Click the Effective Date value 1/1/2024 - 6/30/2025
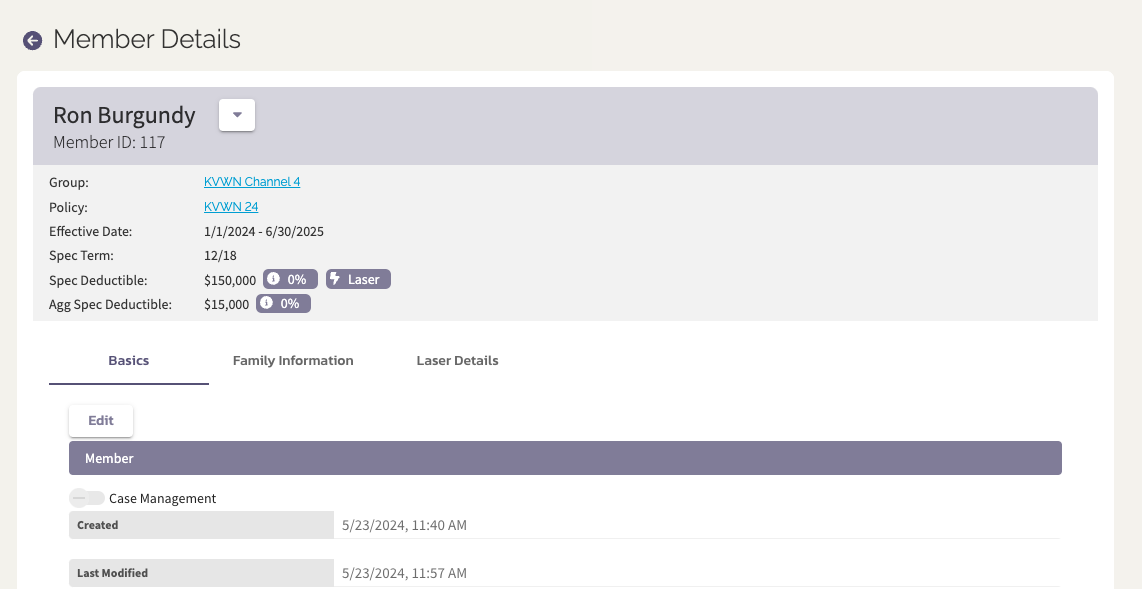1142x589 pixels. [264, 232]
